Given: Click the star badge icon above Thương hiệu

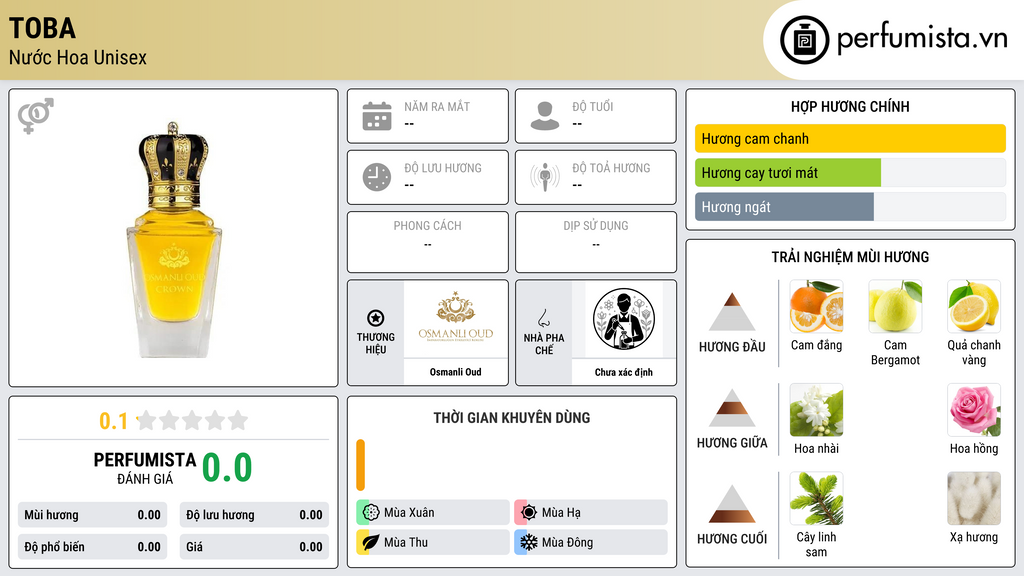Looking at the screenshot, I should tap(376, 318).
